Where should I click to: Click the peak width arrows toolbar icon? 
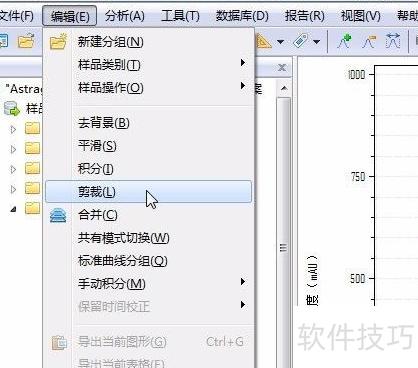[x=393, y=42]
